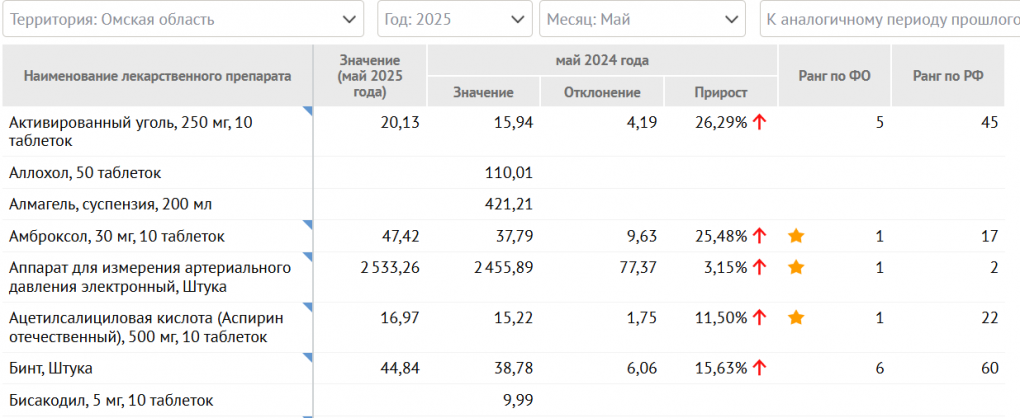Click the red arrow beside 3,15% growth
Screen dimensions: 1020x418
point(760,267)
